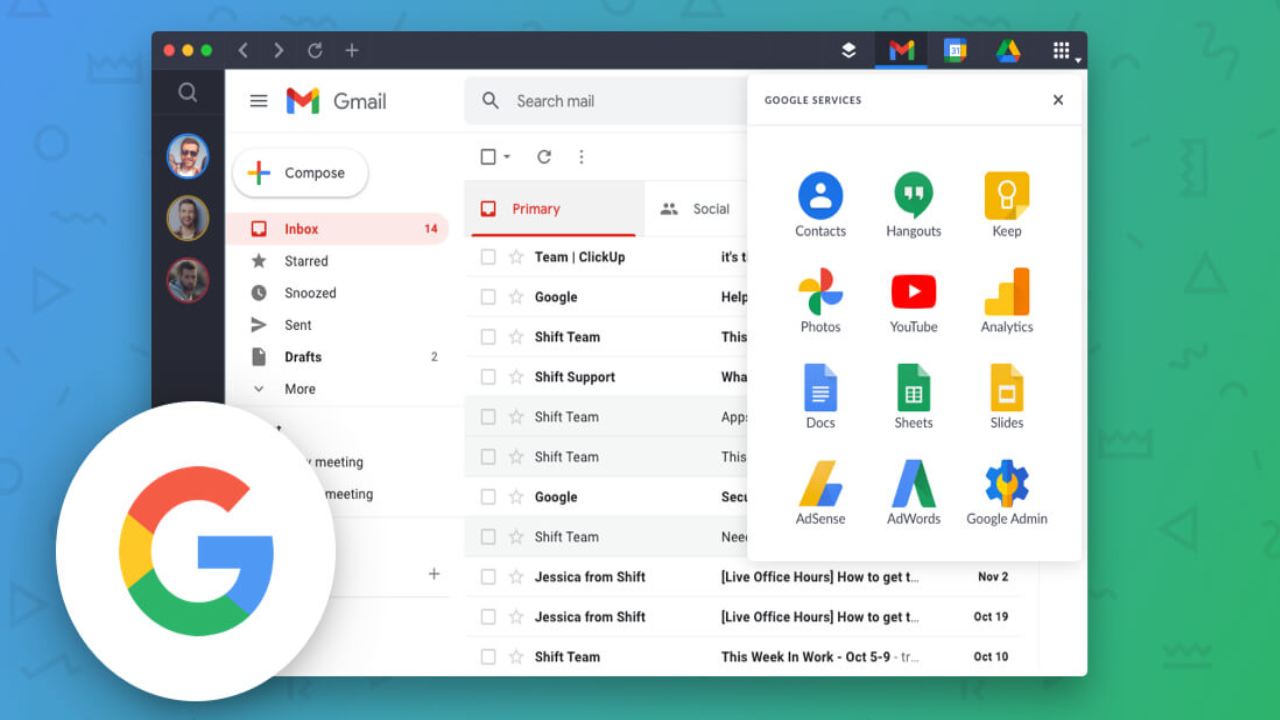The height and width of the screenshot is (720, 1280).
Task: Open Google Sheets icon
Action: (913, 389)
